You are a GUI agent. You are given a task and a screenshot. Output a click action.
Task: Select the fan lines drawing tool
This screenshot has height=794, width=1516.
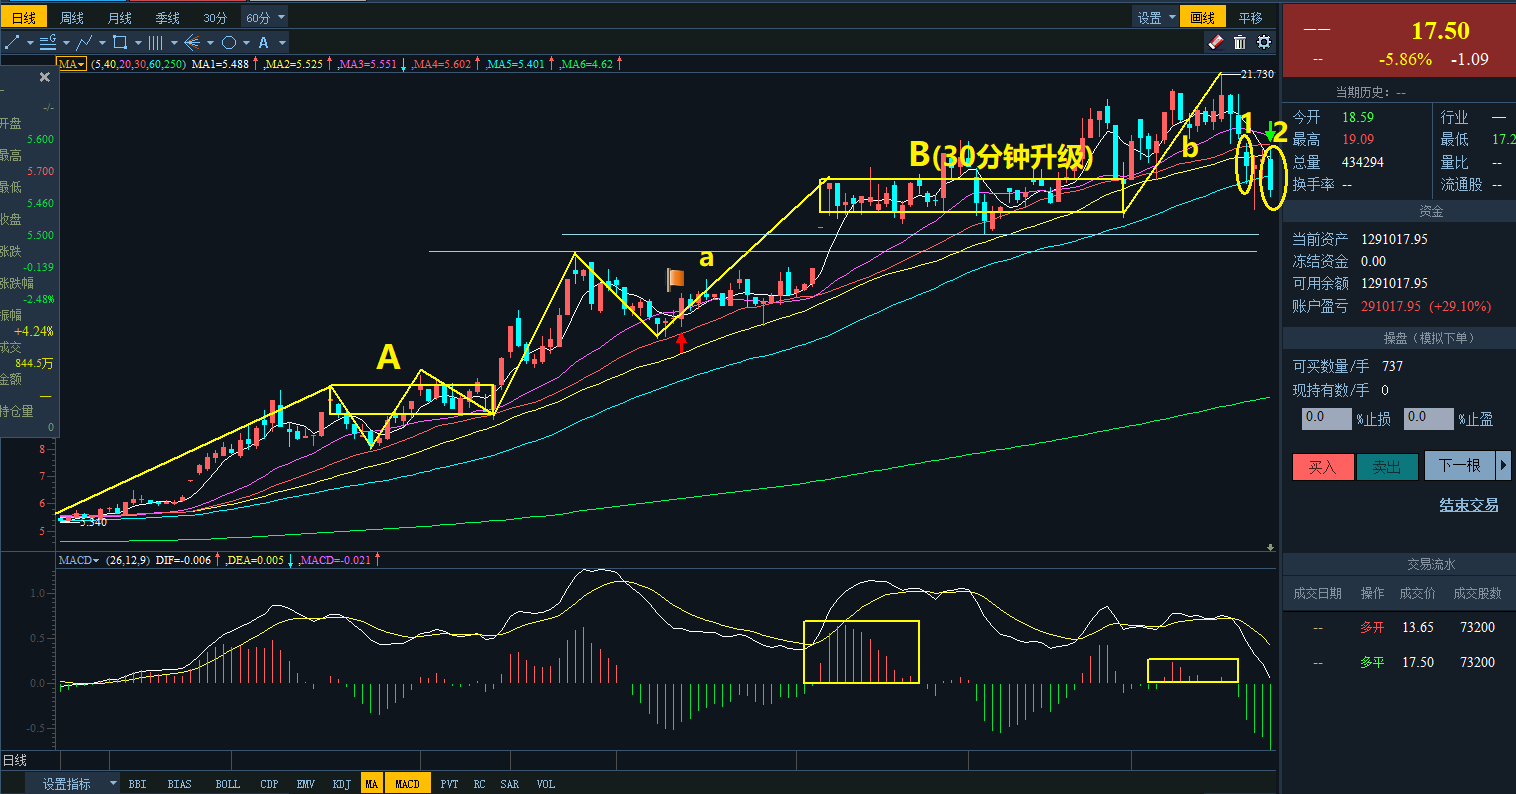[x=192, y=42]
